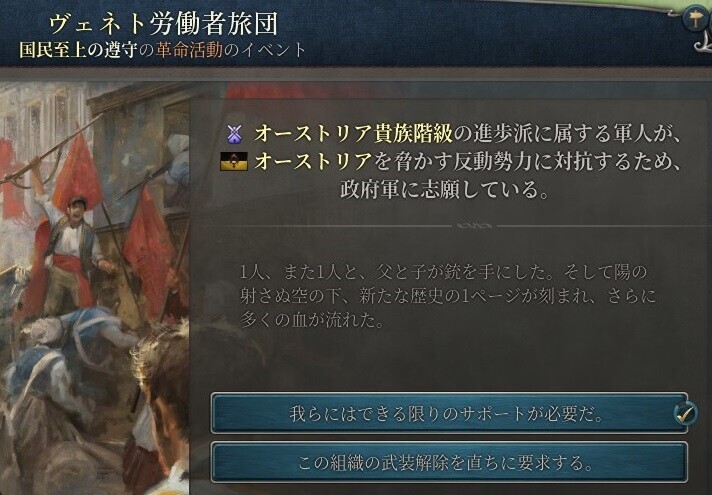Click the signpost icon in the event header
Viewport: 712px width, 495px height.
(x=694, y=20)
